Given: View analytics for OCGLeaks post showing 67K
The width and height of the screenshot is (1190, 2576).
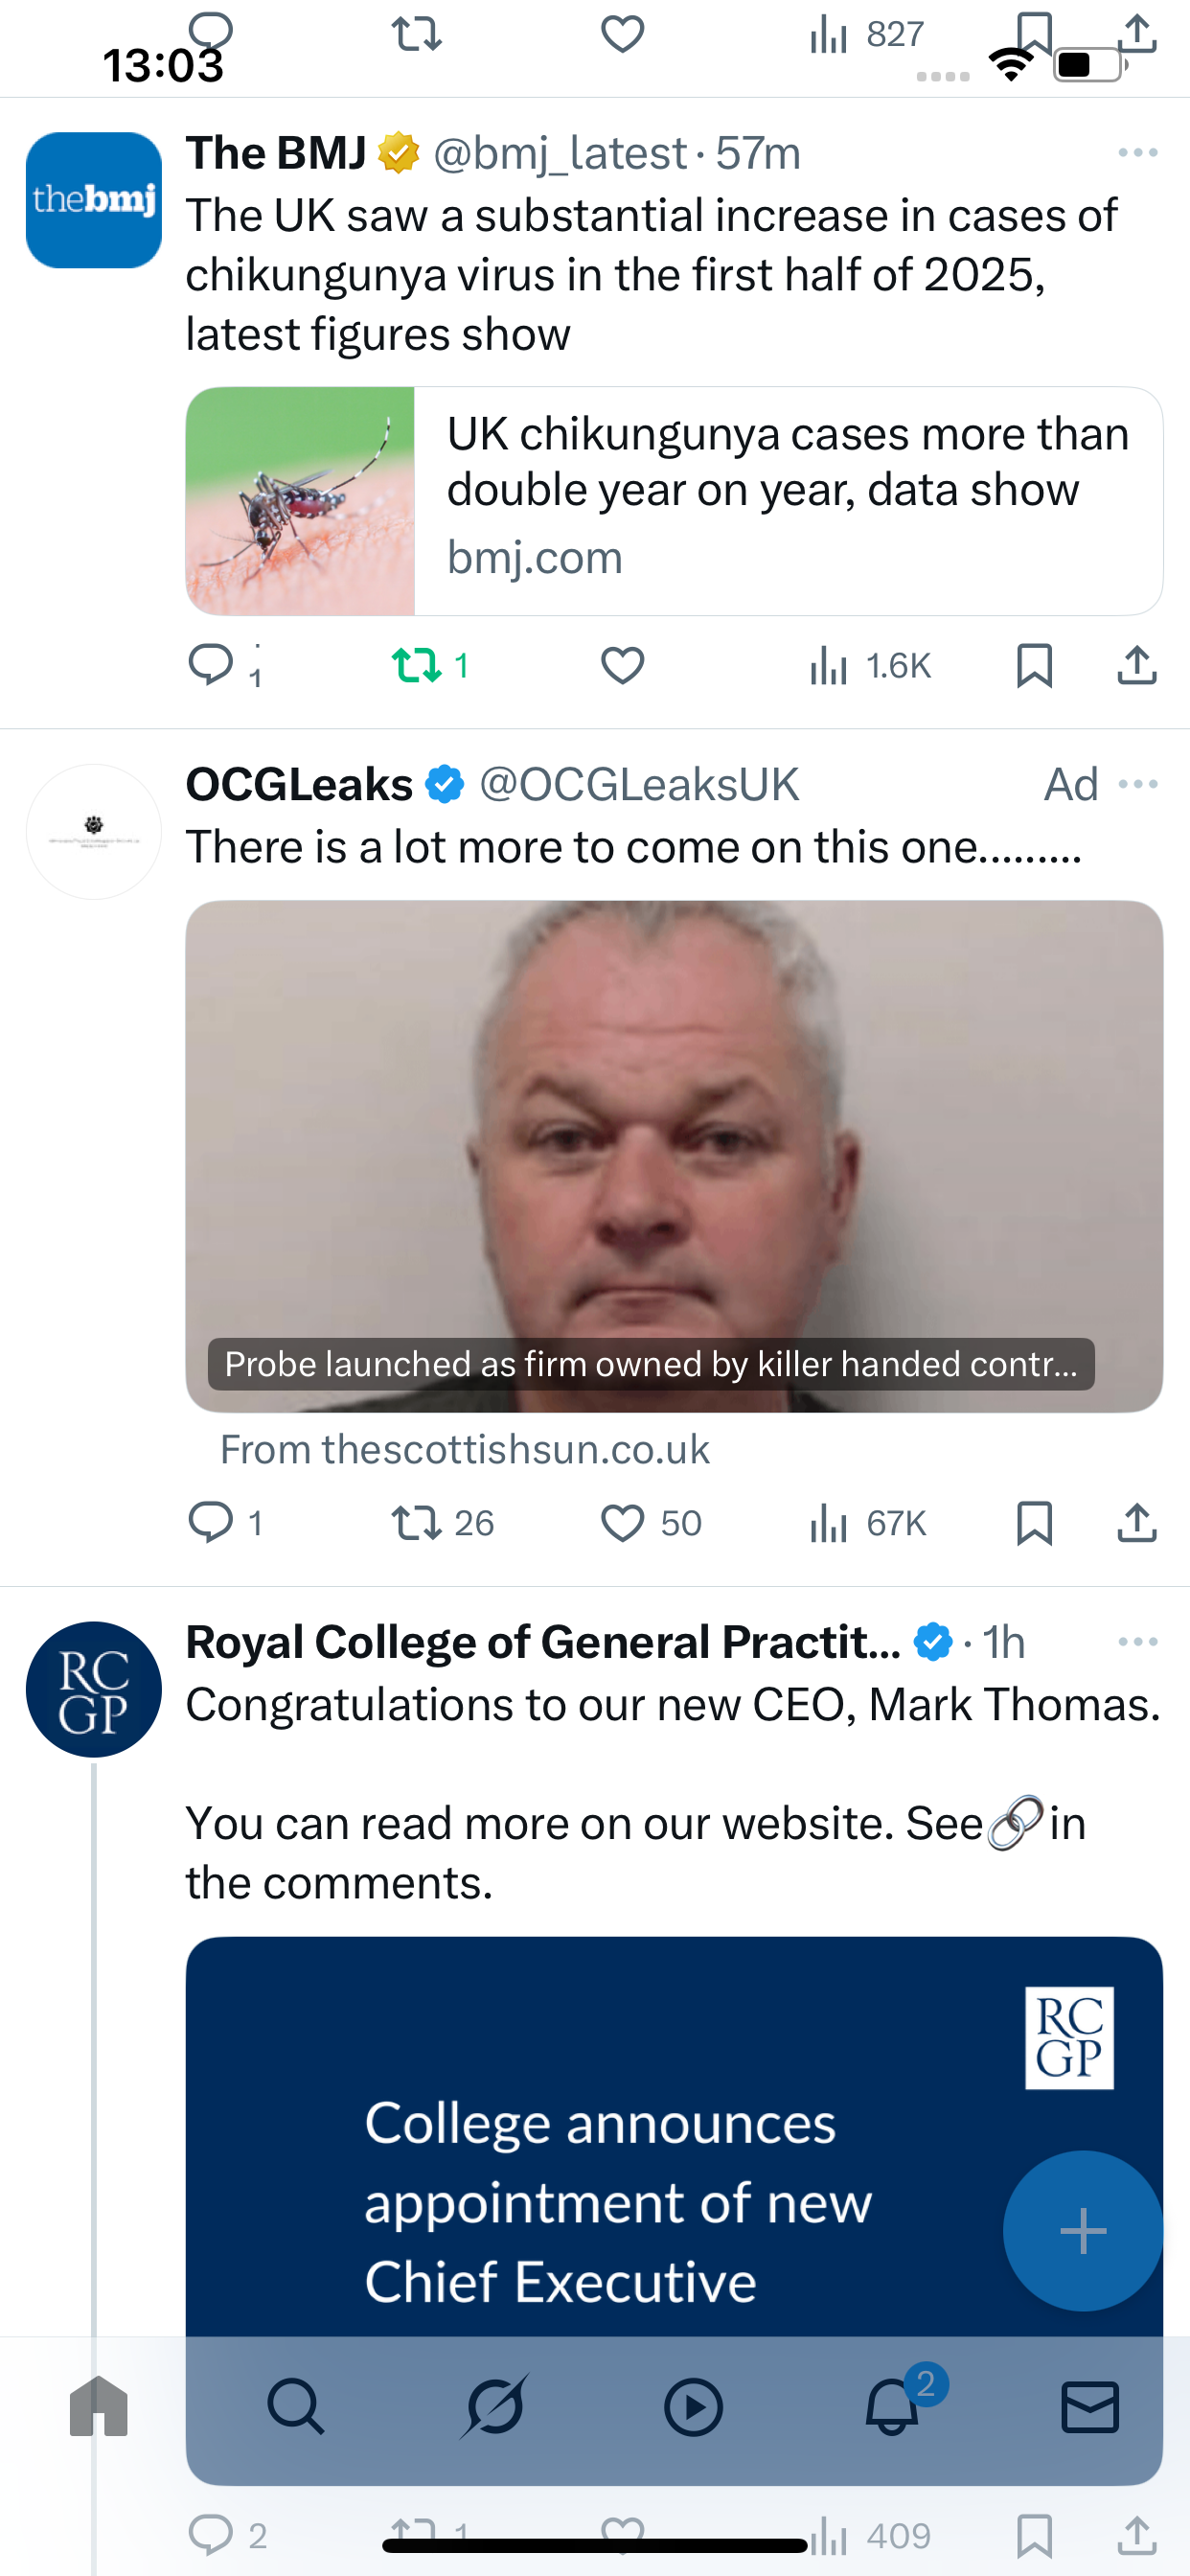Looking at the screenshot, I should pyautogui.click(x=868, y=1523).
